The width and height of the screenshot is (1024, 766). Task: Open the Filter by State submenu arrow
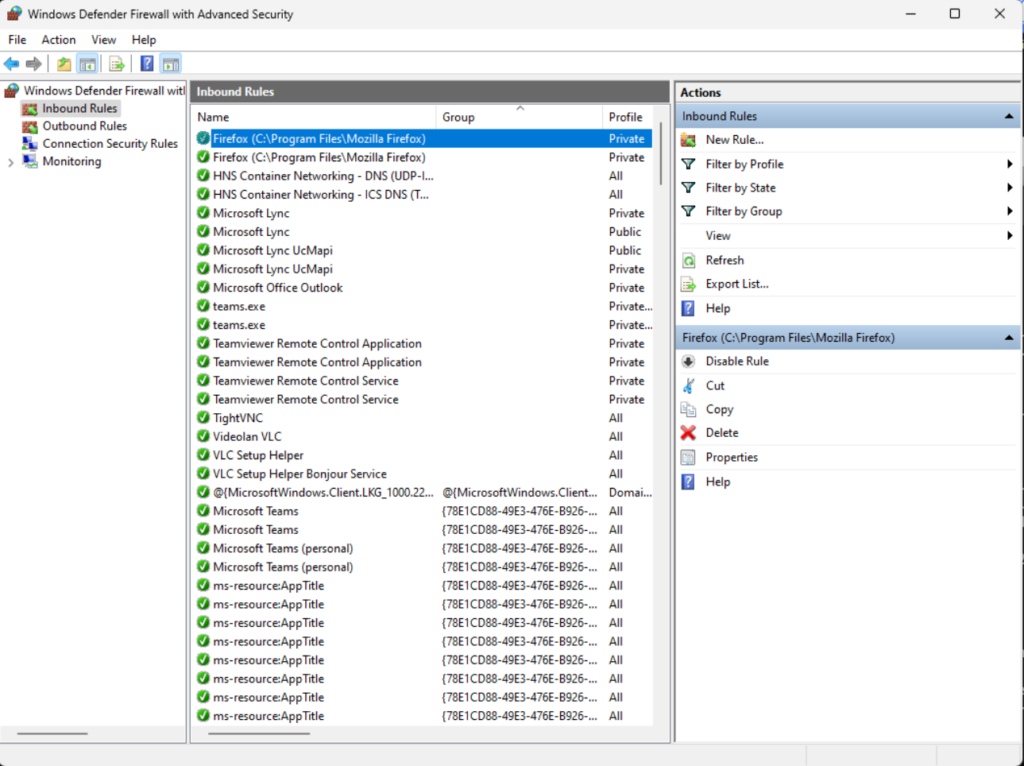[x=1010, y=187]
